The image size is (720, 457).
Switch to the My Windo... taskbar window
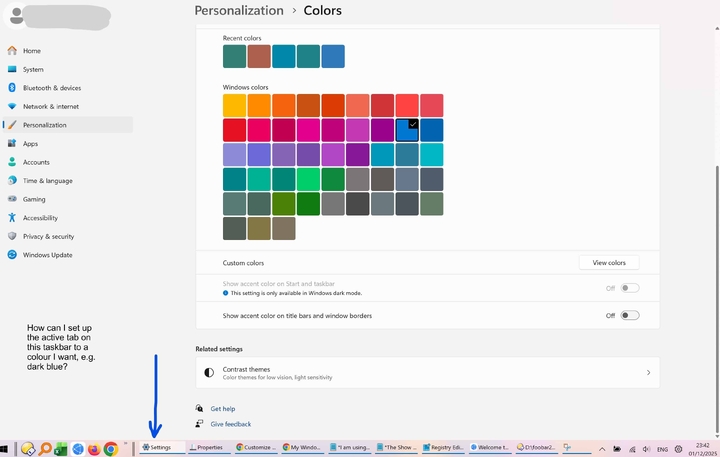[303, 447]
